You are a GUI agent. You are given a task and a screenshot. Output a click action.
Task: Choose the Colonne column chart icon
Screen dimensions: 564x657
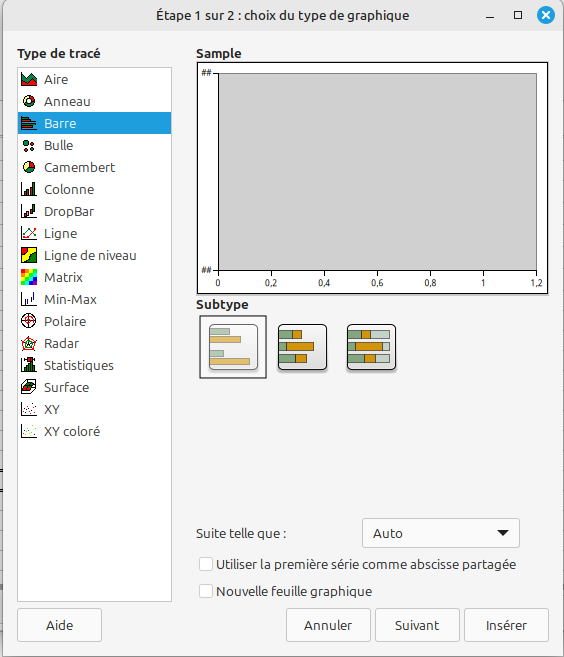pos(29,189)
